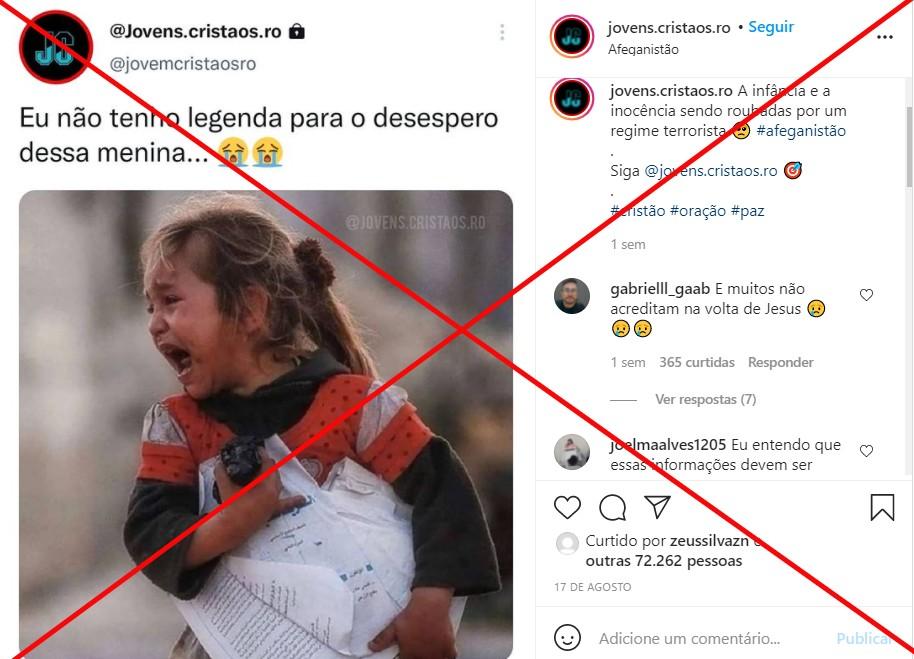Like gabrielll_gaab's comment heart

pos(866,295)
